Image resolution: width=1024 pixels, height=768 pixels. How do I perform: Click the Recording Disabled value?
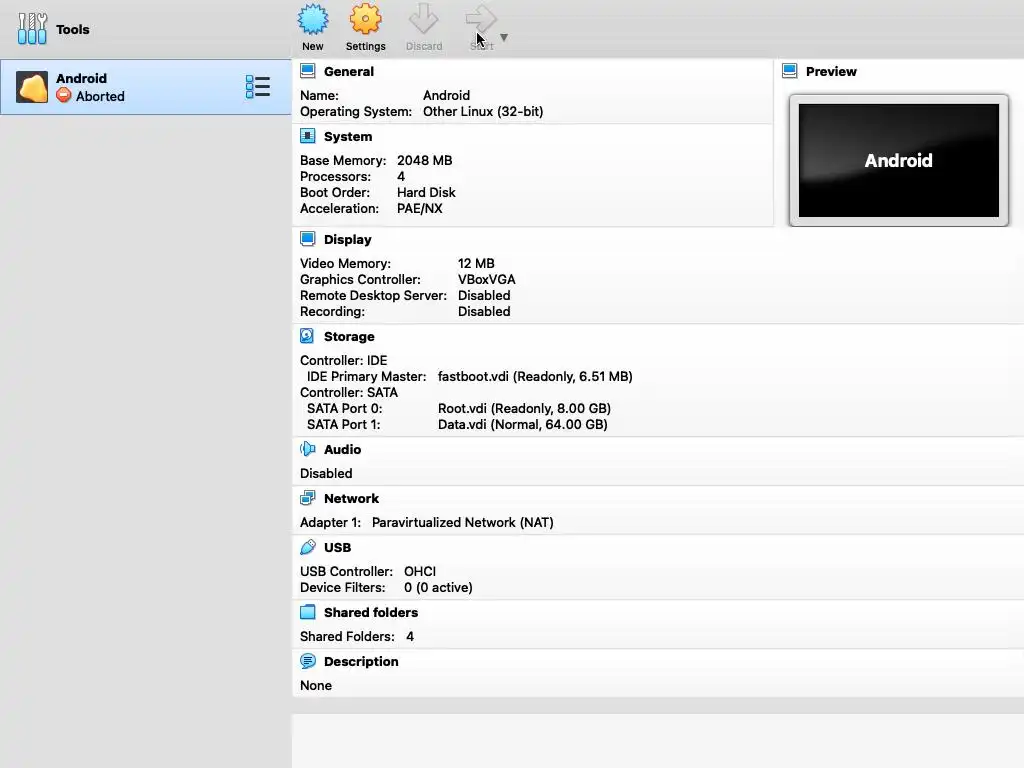484,312
